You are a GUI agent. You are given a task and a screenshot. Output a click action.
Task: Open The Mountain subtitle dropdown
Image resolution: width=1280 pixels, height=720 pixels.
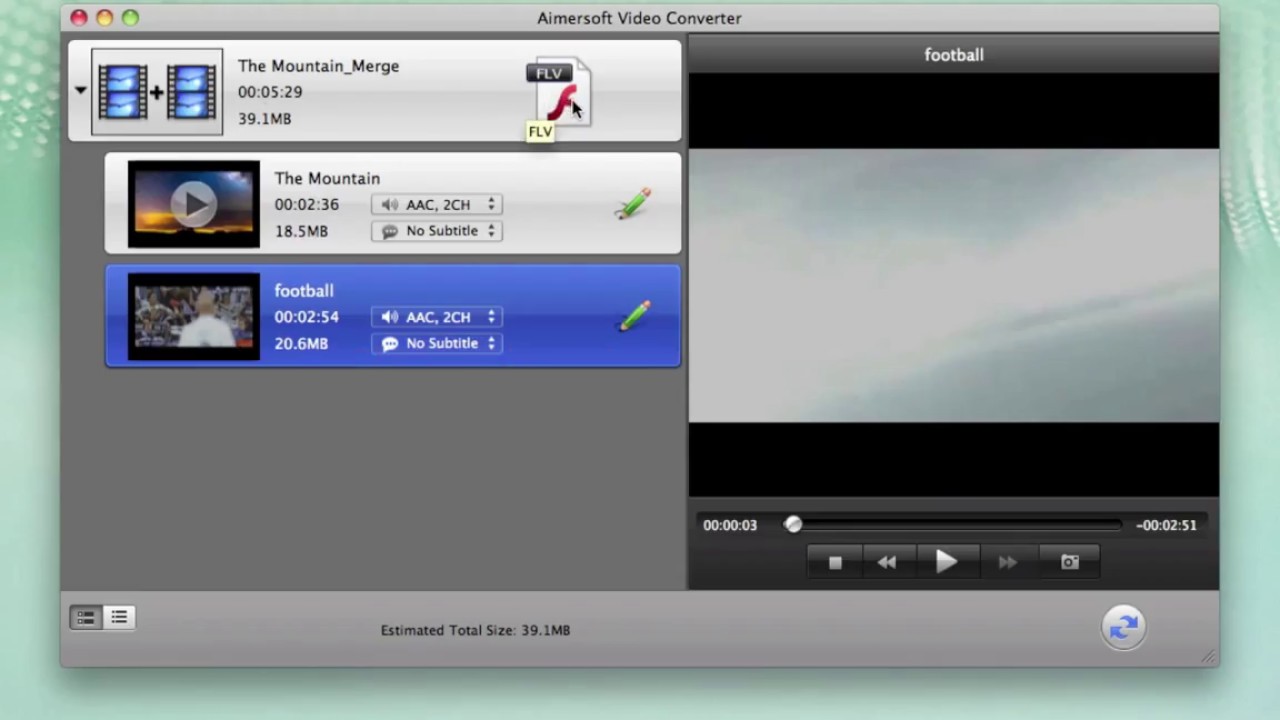(437, 231)
